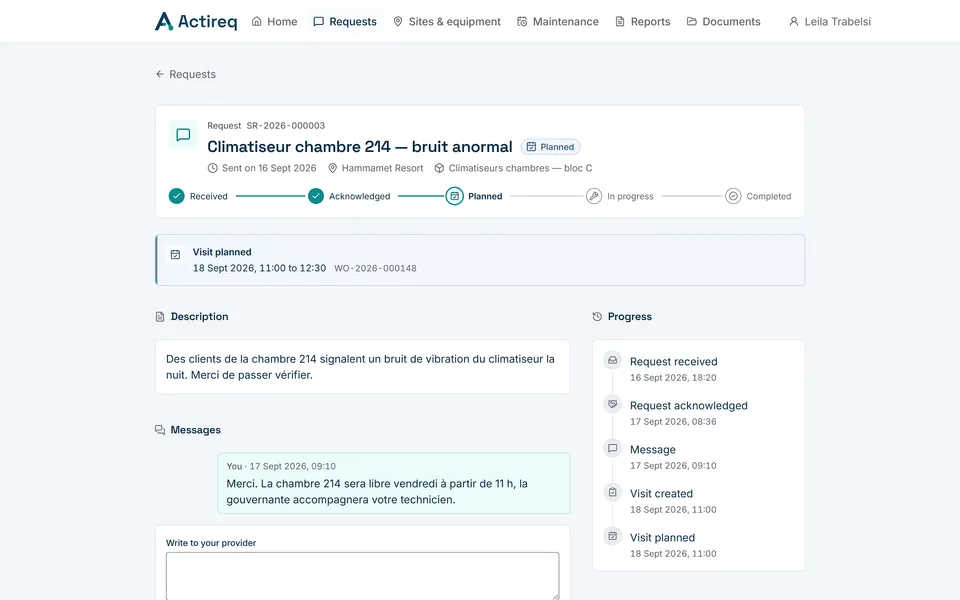960x600 pixels.
Task: Navigate to Maintenance
Action: pyautogui.click(x=558, y=21)
